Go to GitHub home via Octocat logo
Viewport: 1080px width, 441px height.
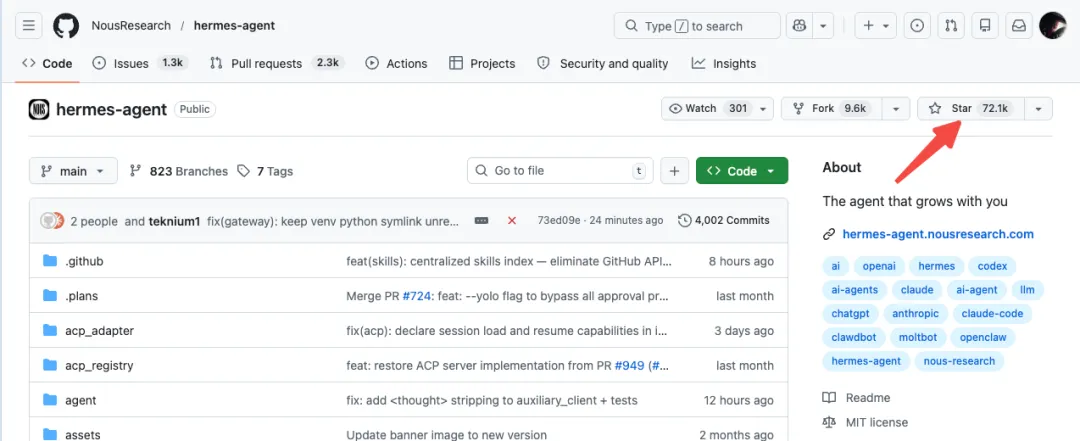pyautogui.click(x=66, y=26)
